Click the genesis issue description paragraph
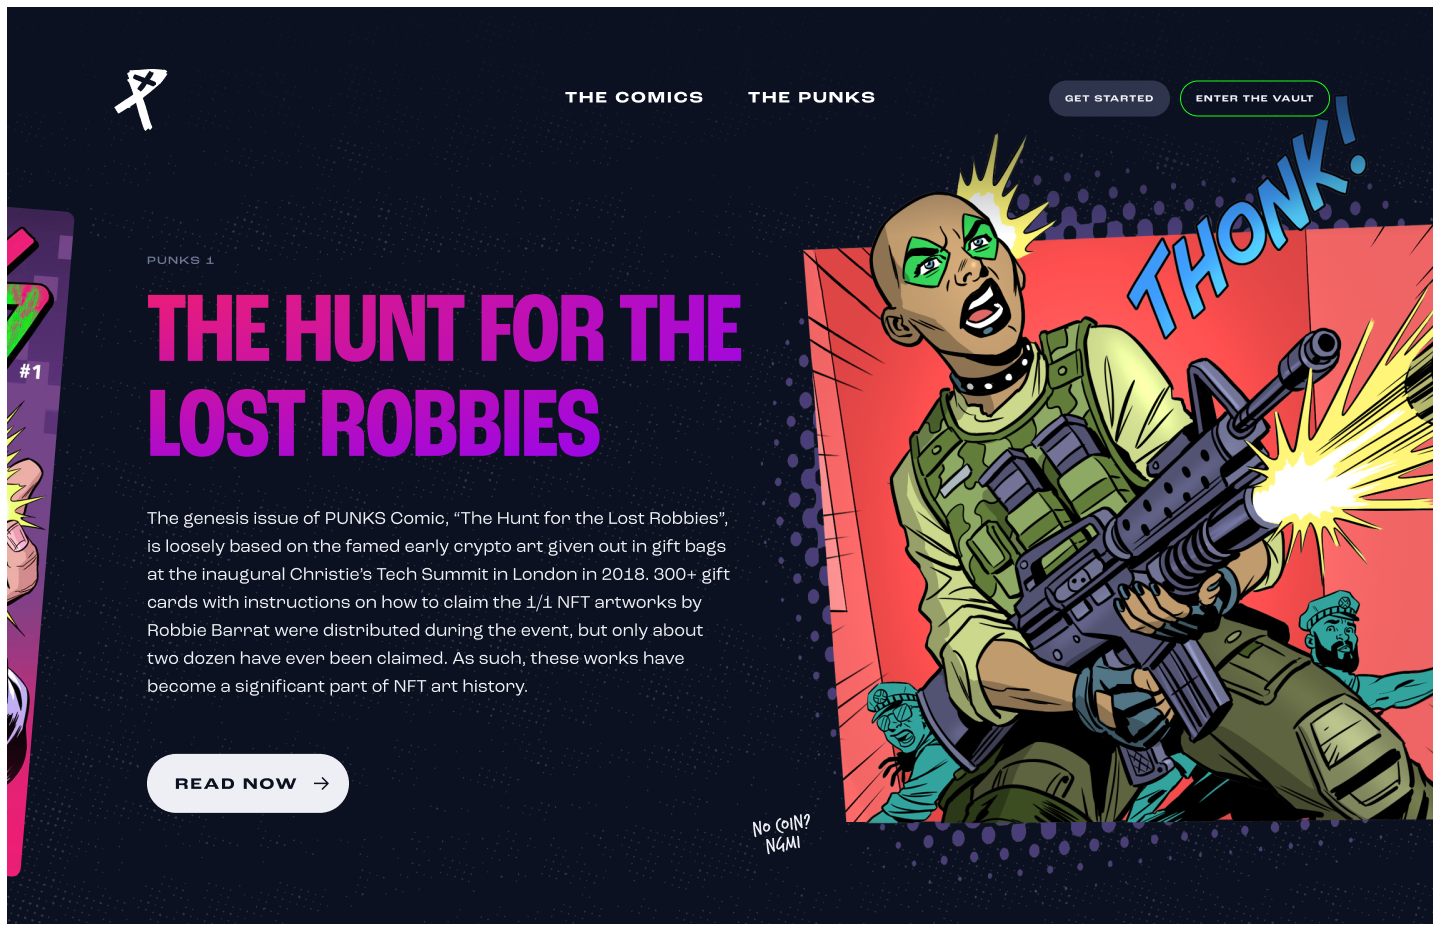 [x=438, y=602]
